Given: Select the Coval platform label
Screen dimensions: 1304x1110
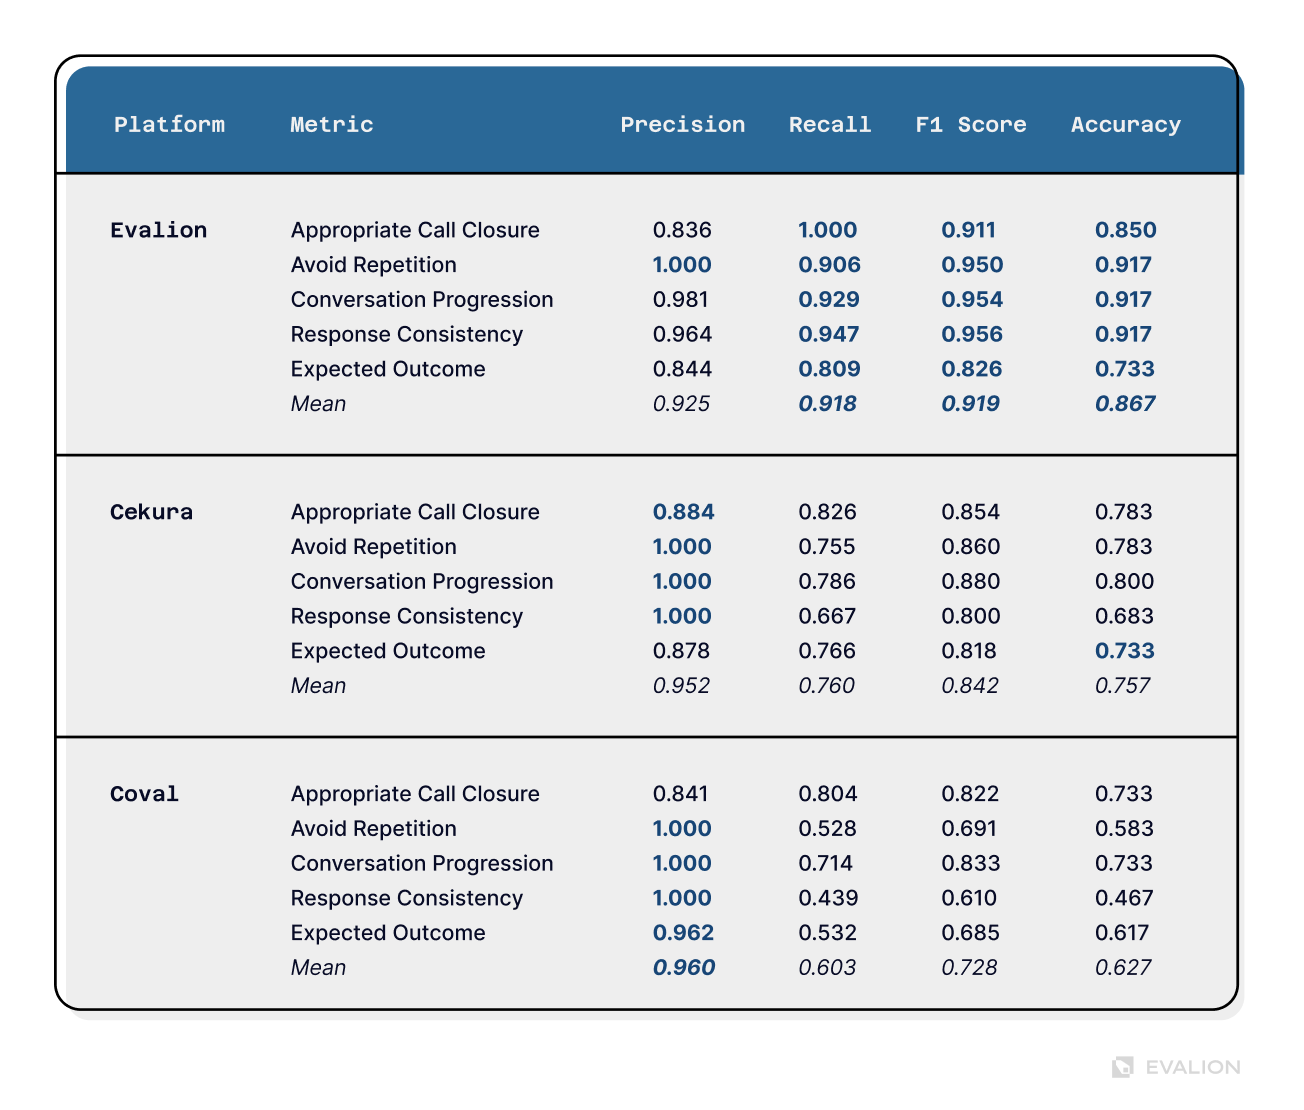Looking at the screenshot, I should pyautogui.click(x=144, y=794).
